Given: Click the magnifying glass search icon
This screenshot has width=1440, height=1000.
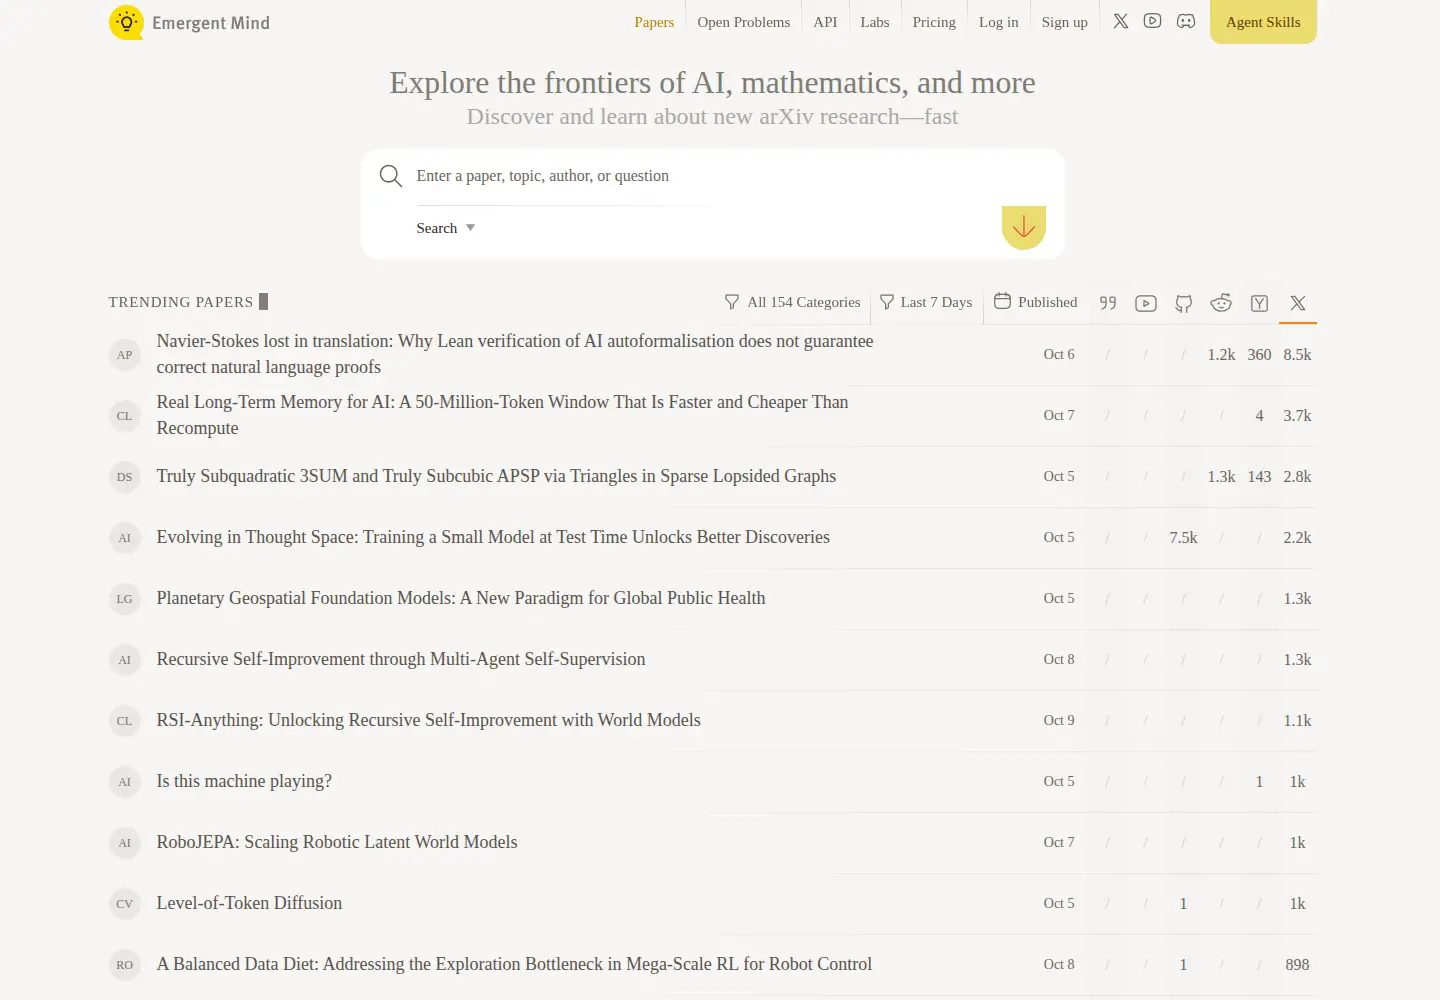Looking at the screenshot, I should 391,176.
